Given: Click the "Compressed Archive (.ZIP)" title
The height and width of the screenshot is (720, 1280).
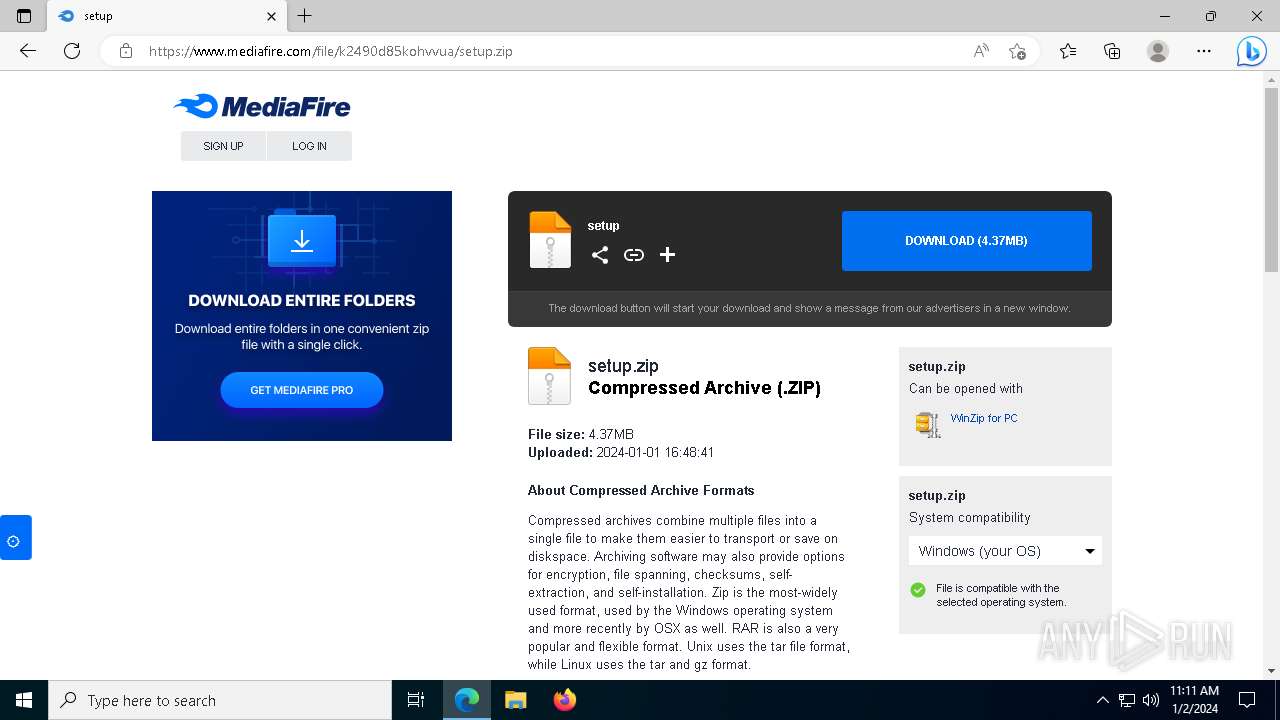Looking at the screenshot, I should (704, 388).
